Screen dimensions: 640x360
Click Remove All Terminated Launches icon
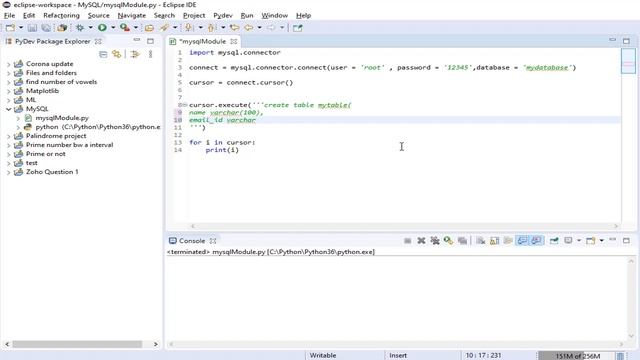click(x=435, y=241)
